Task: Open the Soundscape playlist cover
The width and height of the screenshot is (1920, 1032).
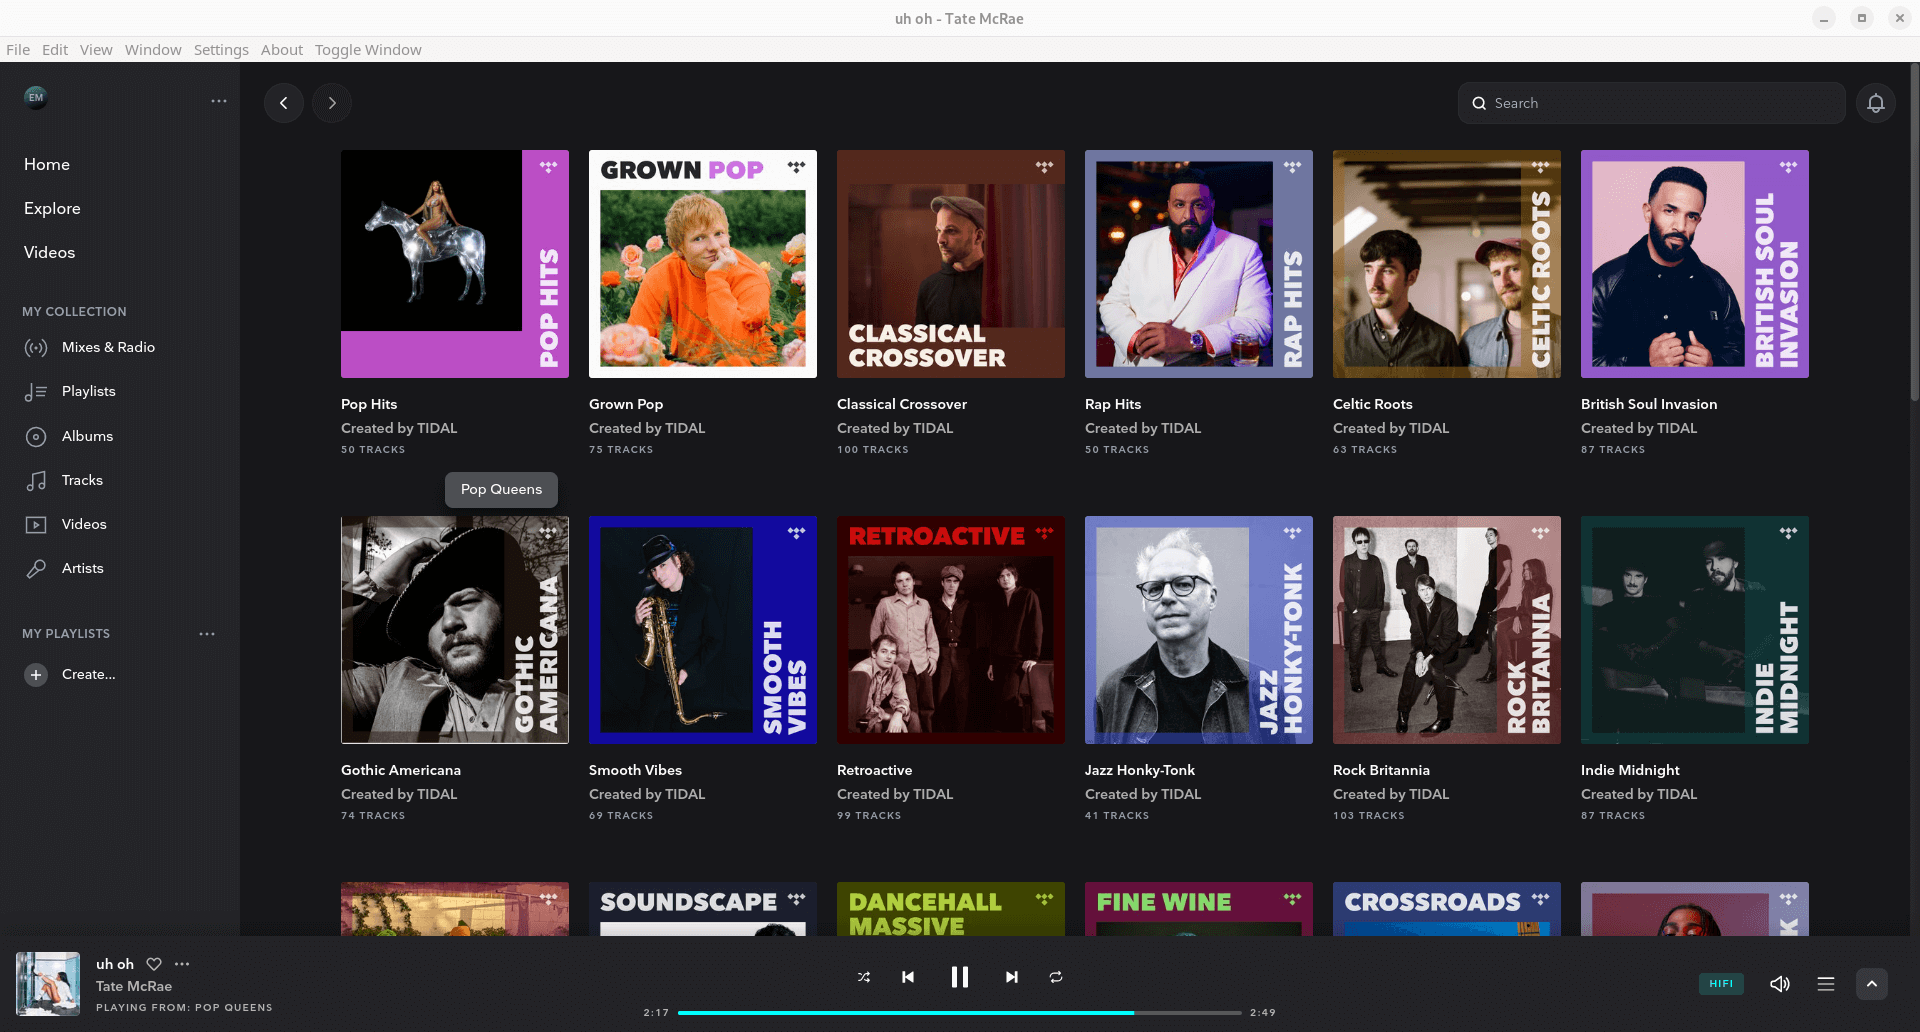Action: [x=703, y=909]
